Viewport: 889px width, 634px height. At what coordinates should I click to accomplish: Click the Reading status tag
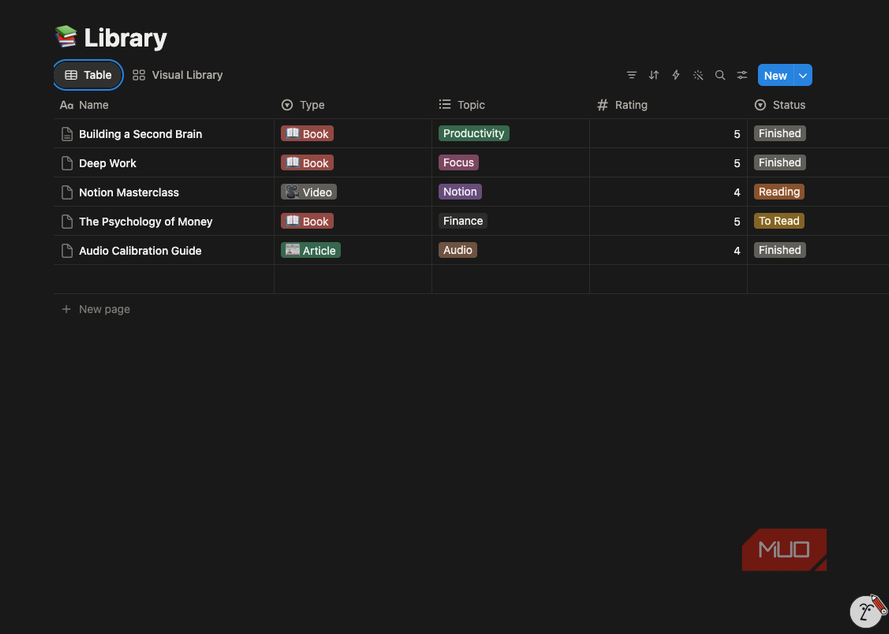(x=779, y=192)
